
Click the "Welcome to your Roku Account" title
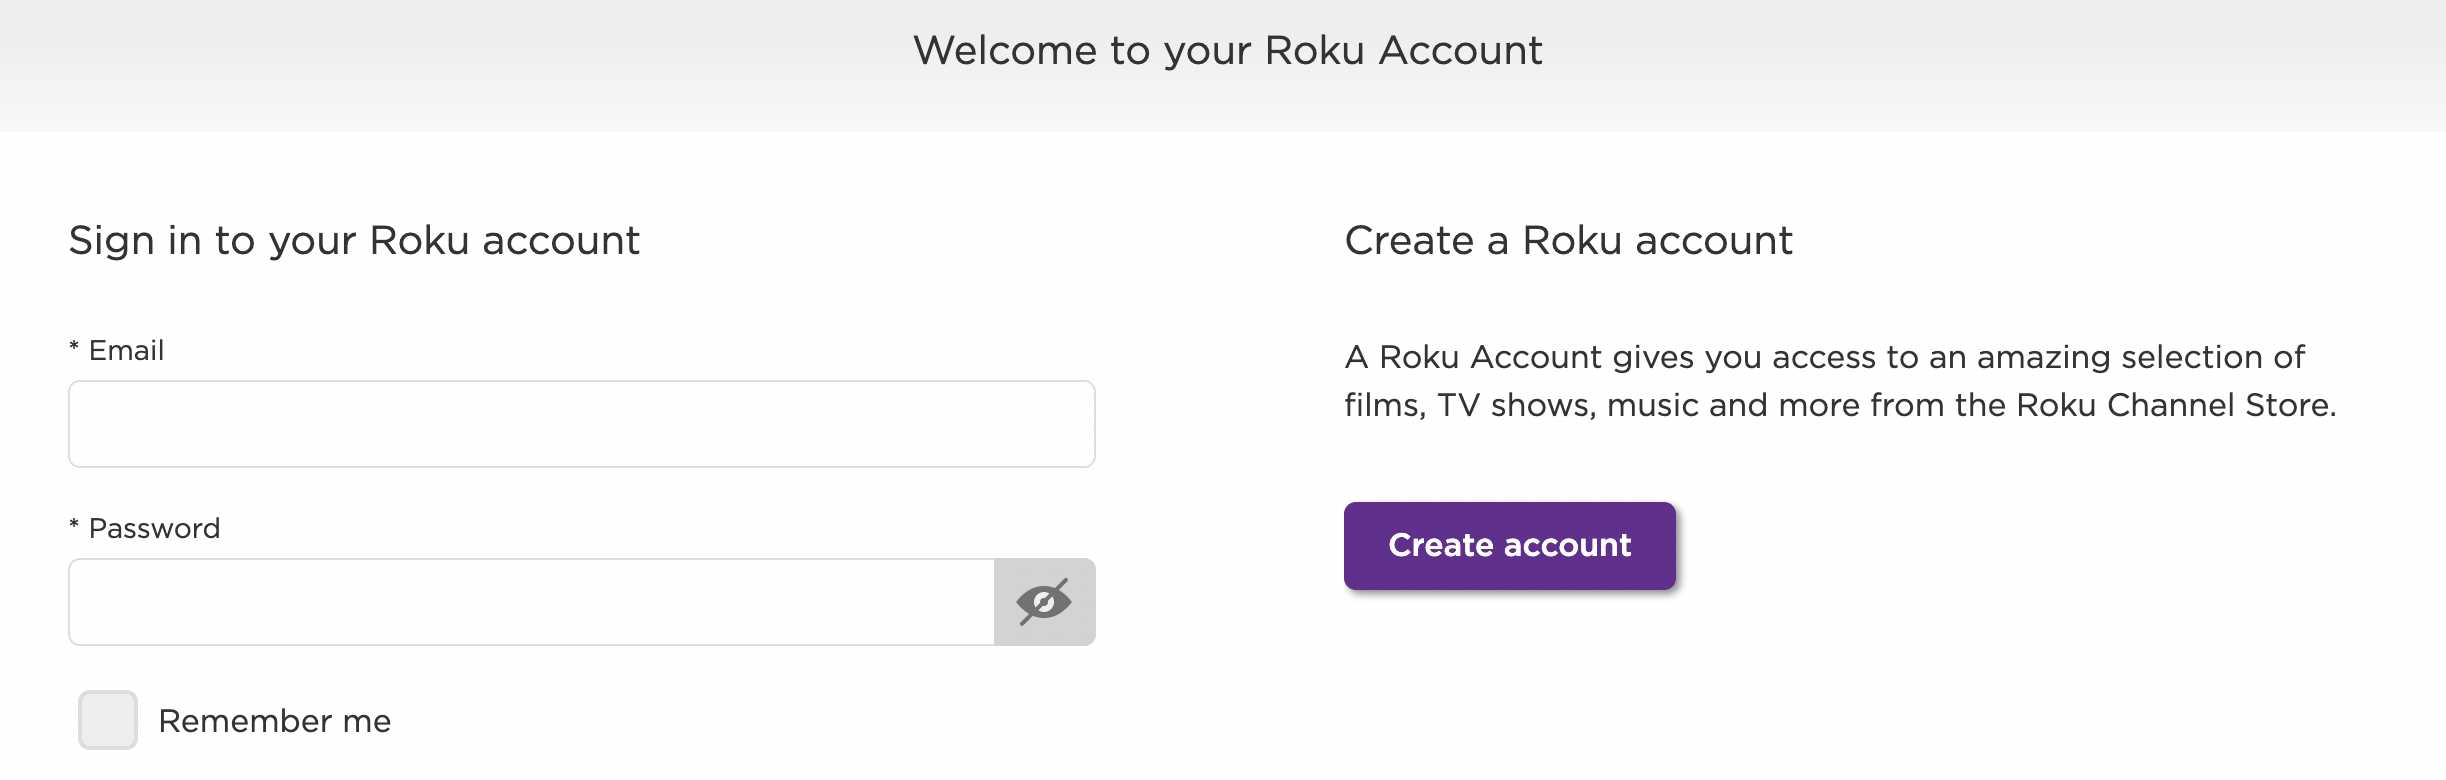[x=1228, y=50]
